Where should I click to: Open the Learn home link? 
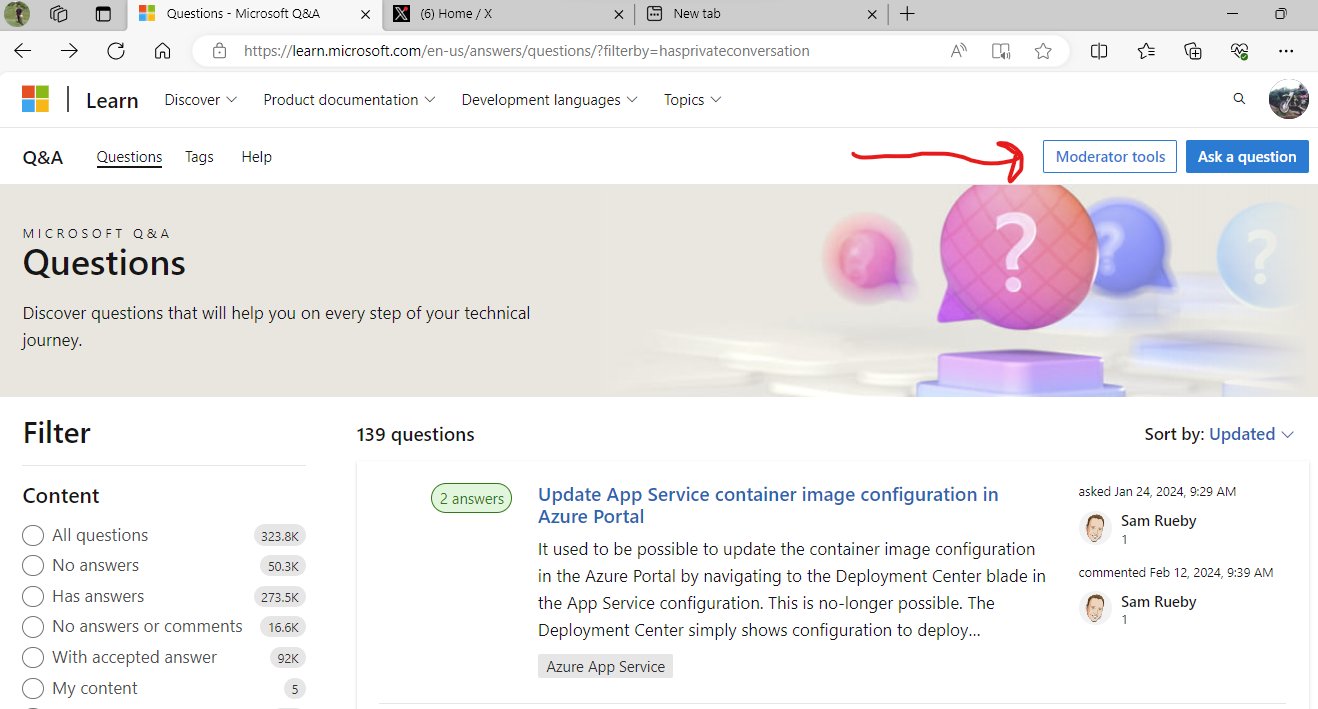pyautogui.click(x=112, y=100)
